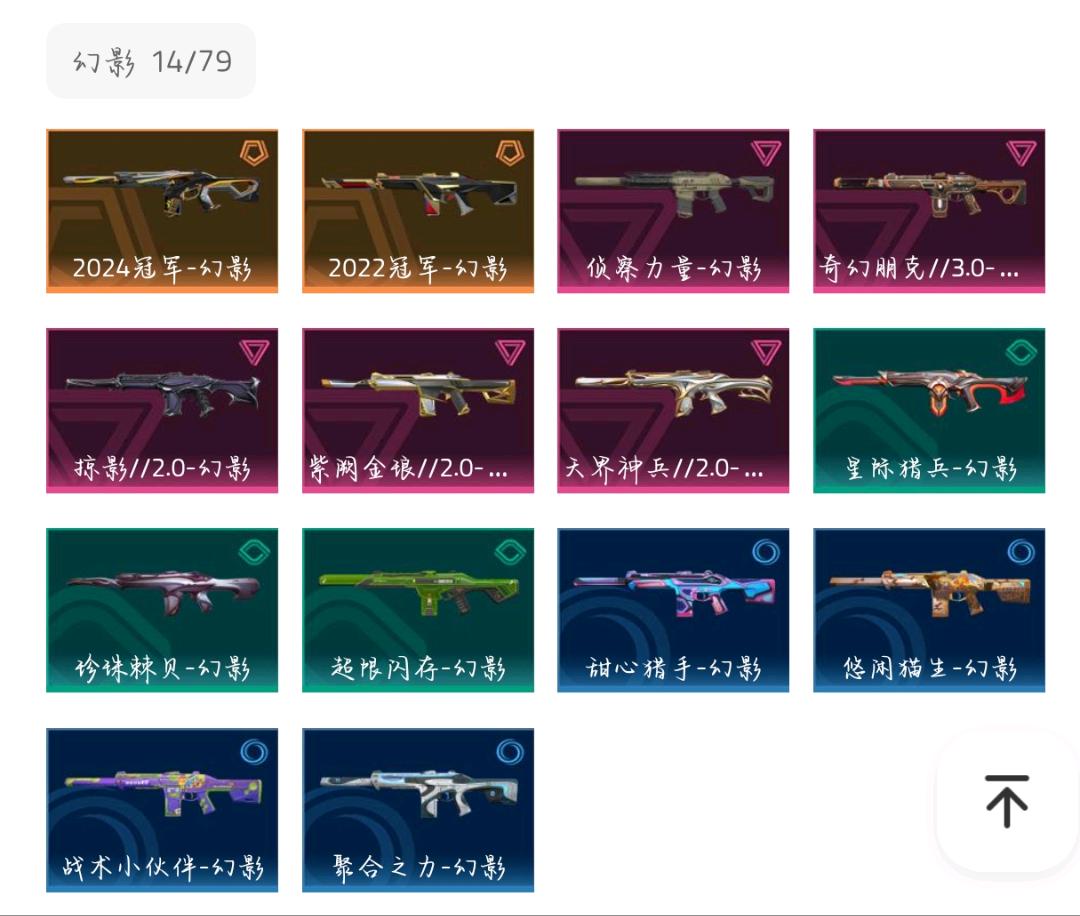This screenshot has height=916, width=1080.
Task: Select the 悠闲猫生-幻影 skin card
Action: 929,610
